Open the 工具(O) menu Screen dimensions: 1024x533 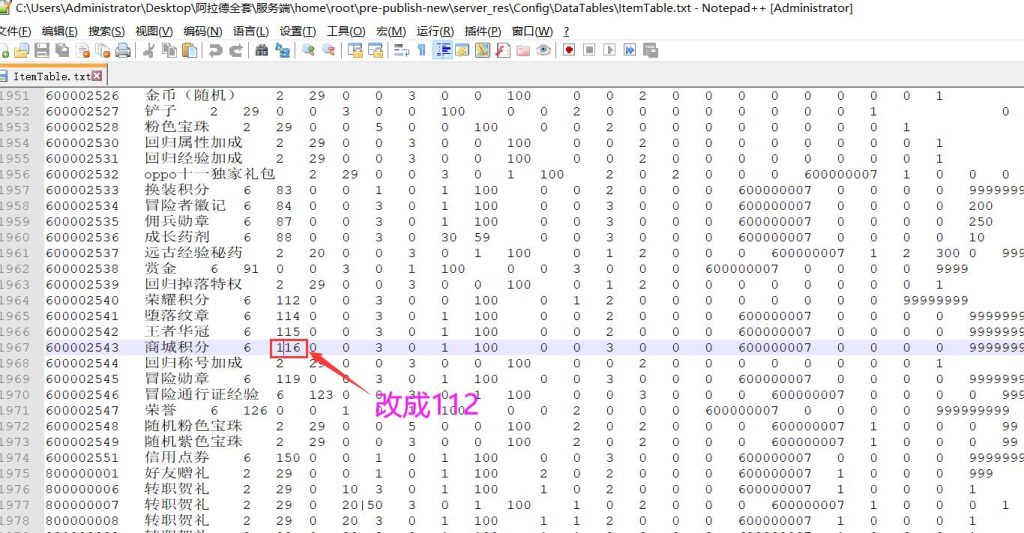[346, 31]
